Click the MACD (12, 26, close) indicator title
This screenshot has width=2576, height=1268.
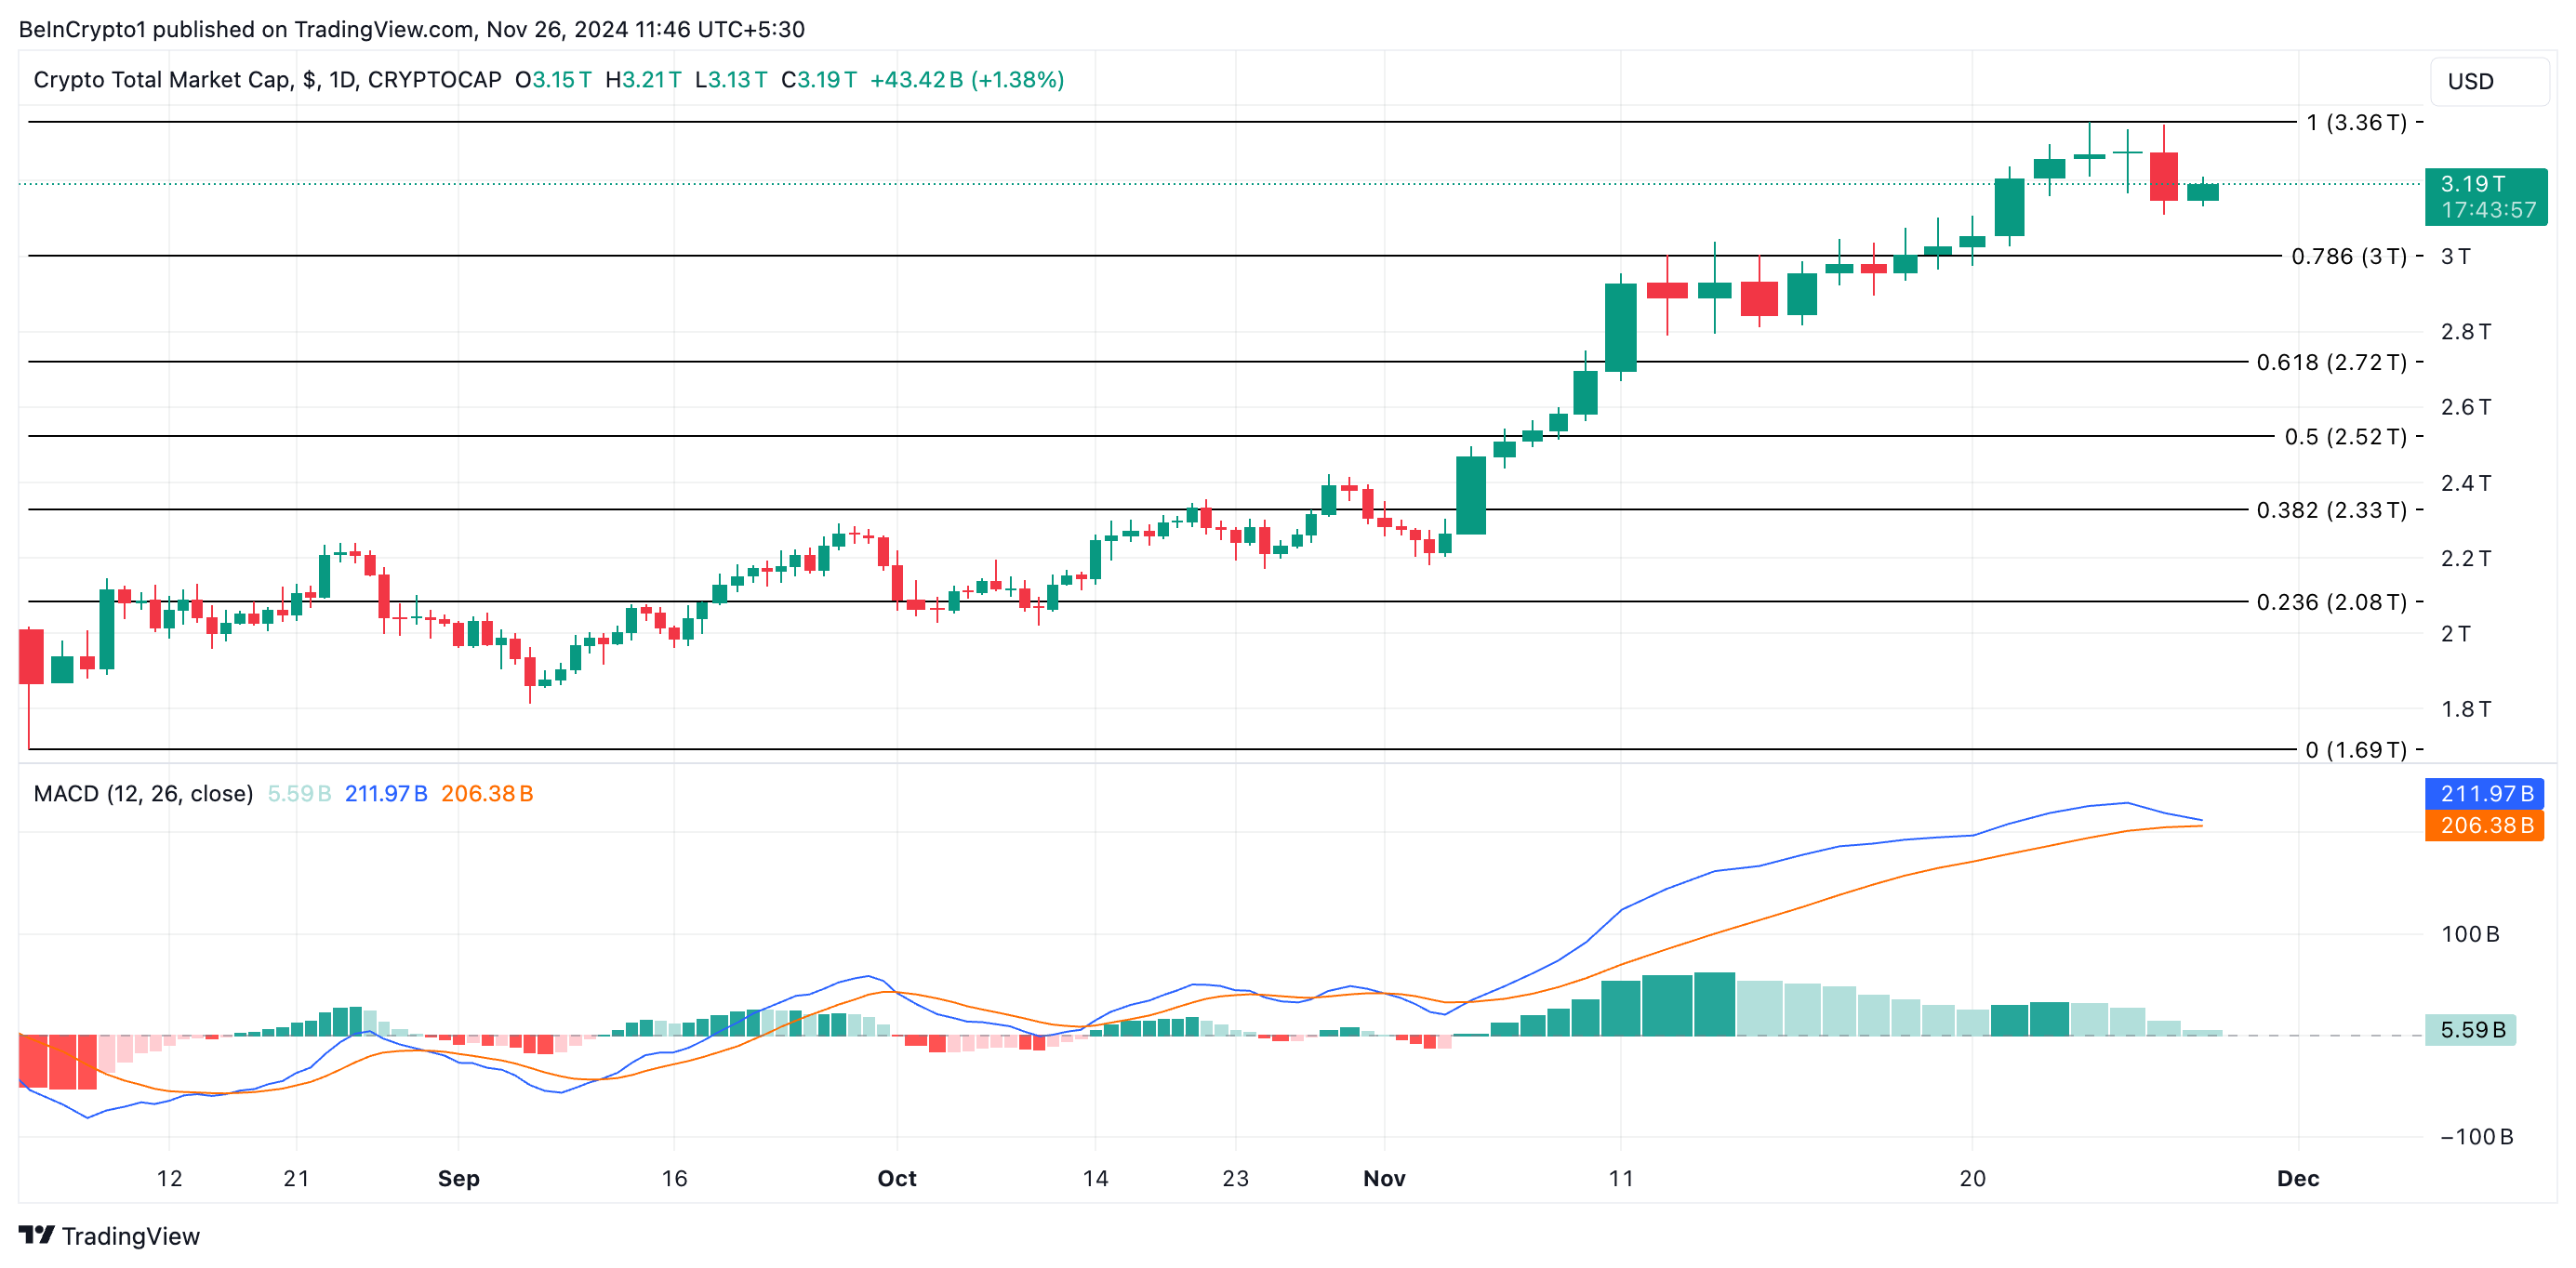point(143,793)
